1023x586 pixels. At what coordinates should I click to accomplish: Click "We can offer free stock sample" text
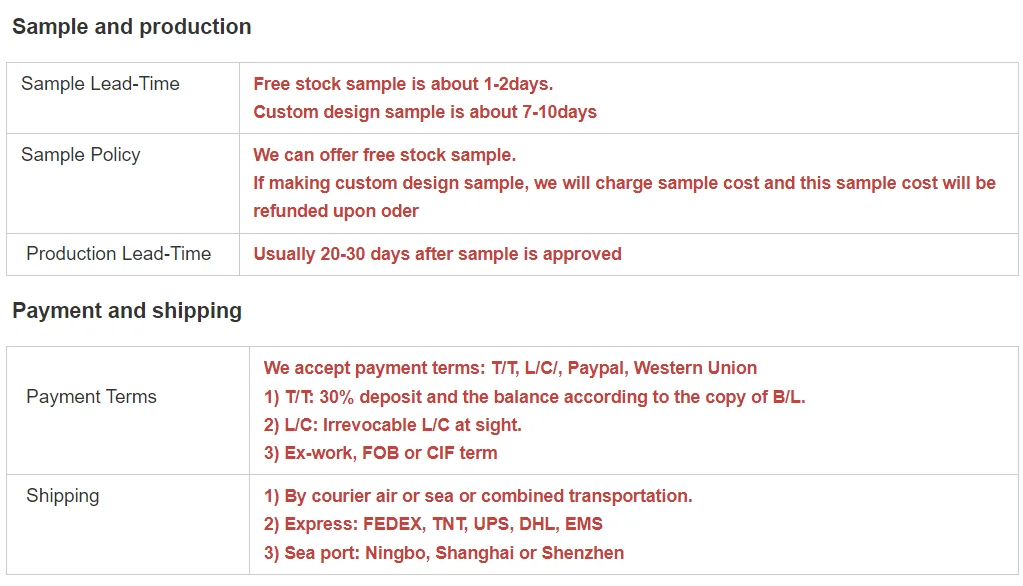[384, 155]
